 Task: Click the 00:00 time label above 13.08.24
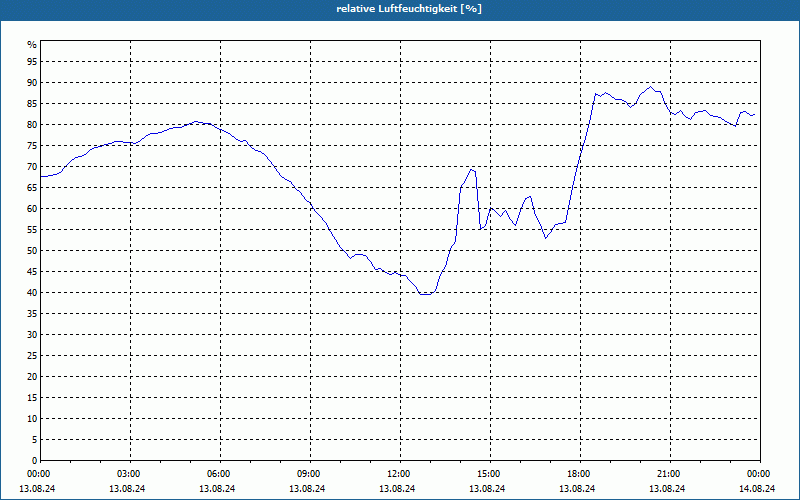(x=37, y=474)
